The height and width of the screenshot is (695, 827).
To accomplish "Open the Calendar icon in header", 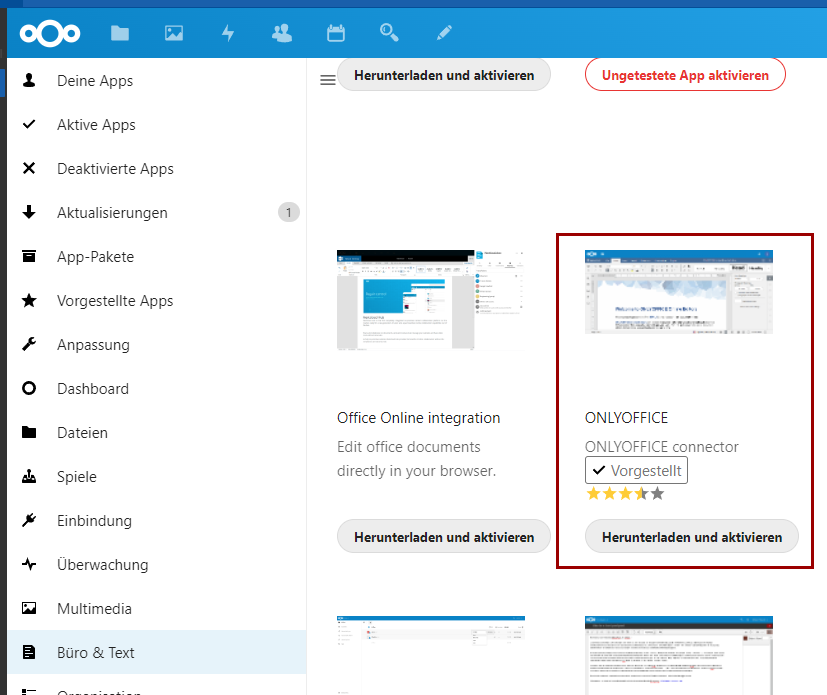I will click(336, 33).
